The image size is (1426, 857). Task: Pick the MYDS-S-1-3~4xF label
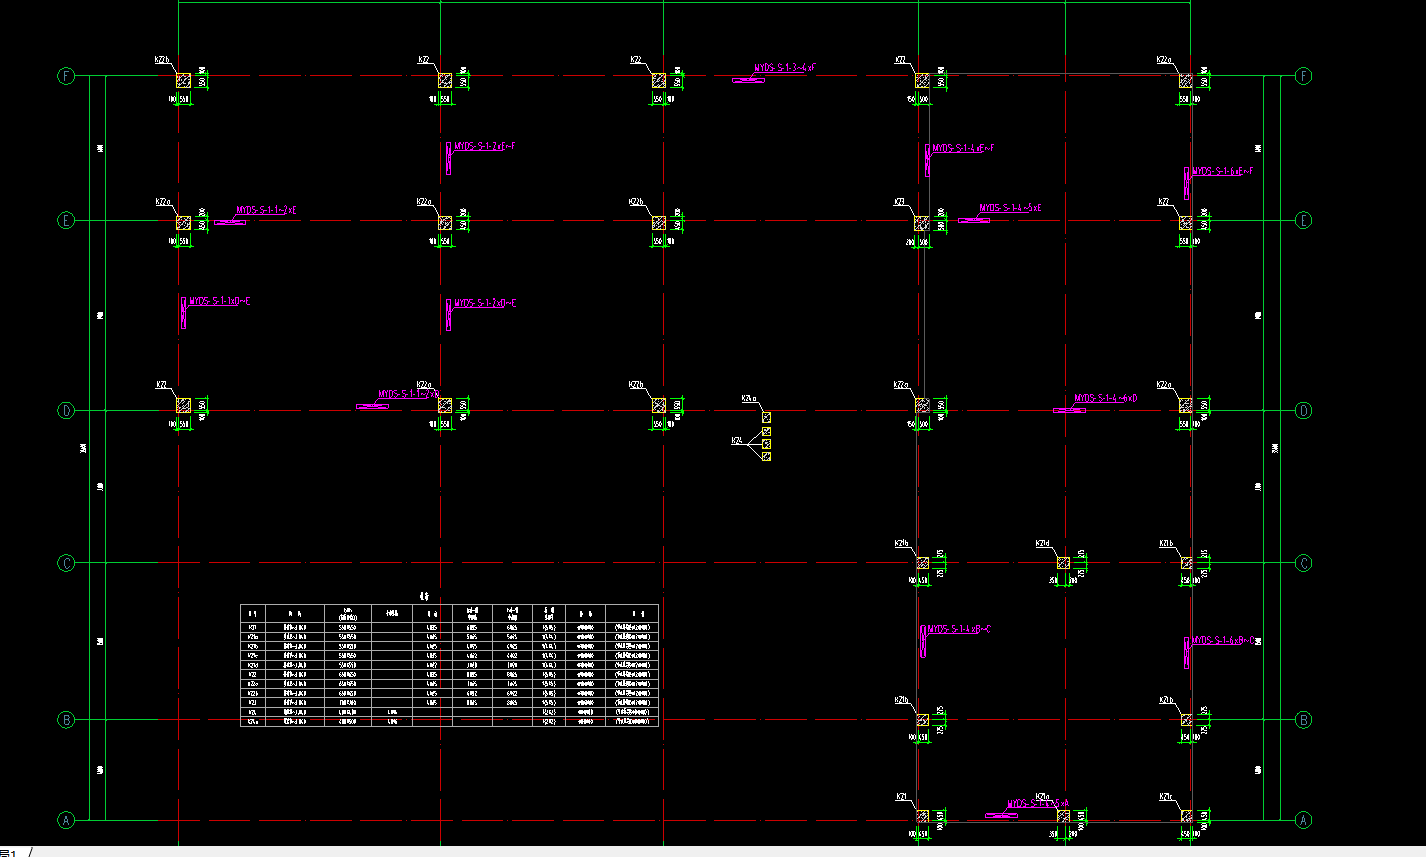[x=785, y=68]
